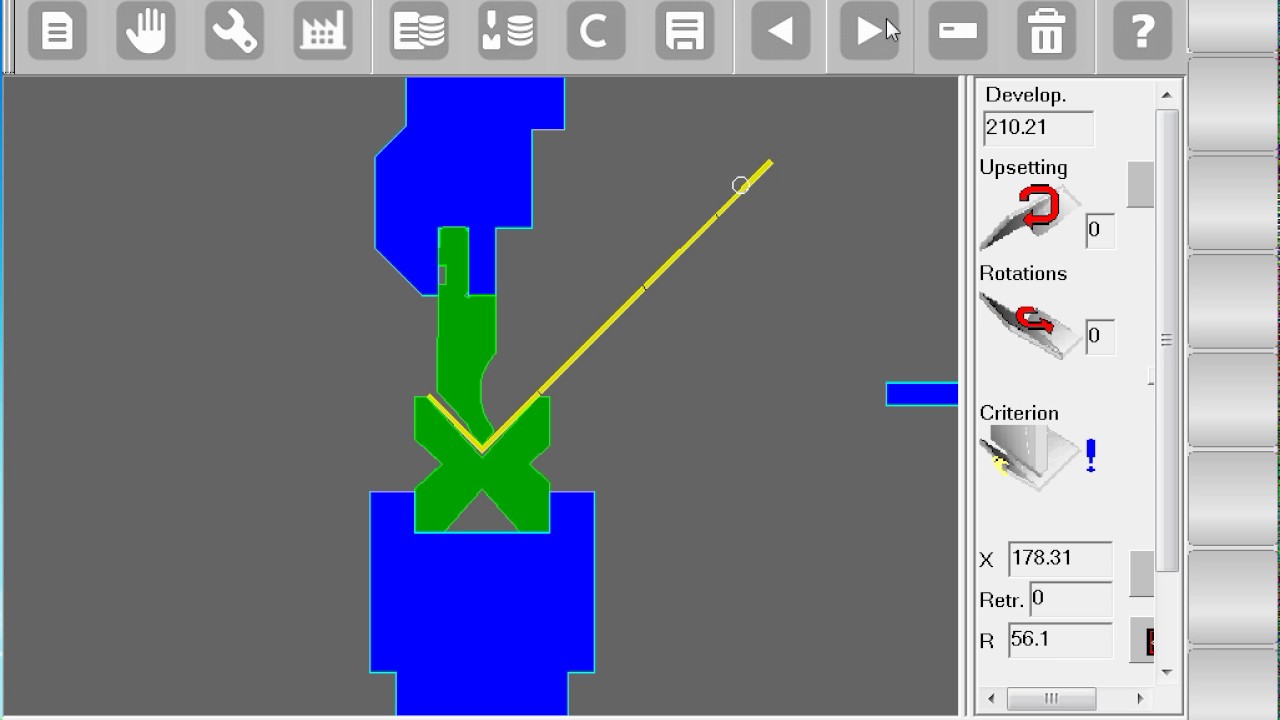Click the Criterion label text
The width and height of the screenshot is (1280, 720).
click(x=1019, y=413)
